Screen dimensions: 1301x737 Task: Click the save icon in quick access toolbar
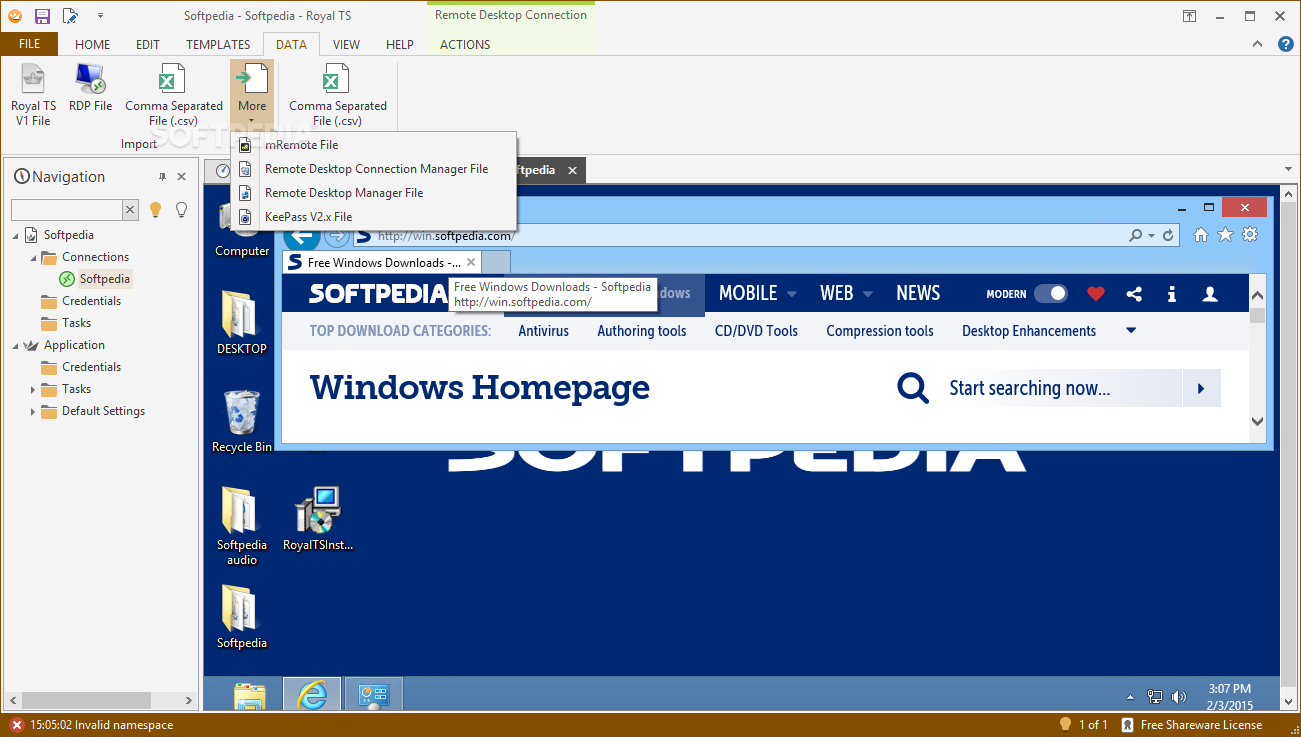pyautogui.click(x=42, y=16)
